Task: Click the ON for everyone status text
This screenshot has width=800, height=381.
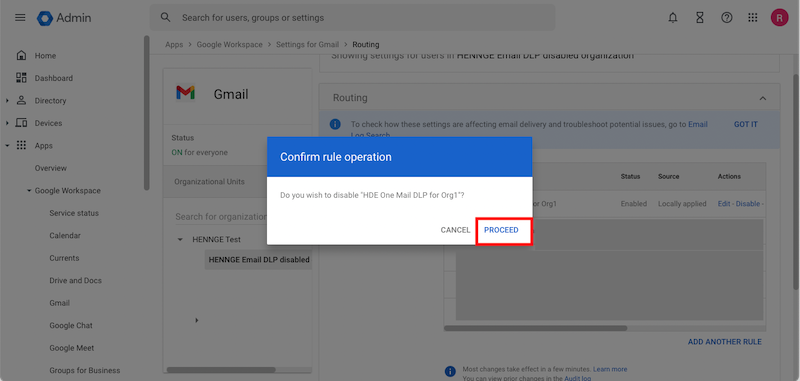Action: click(199, 153)
